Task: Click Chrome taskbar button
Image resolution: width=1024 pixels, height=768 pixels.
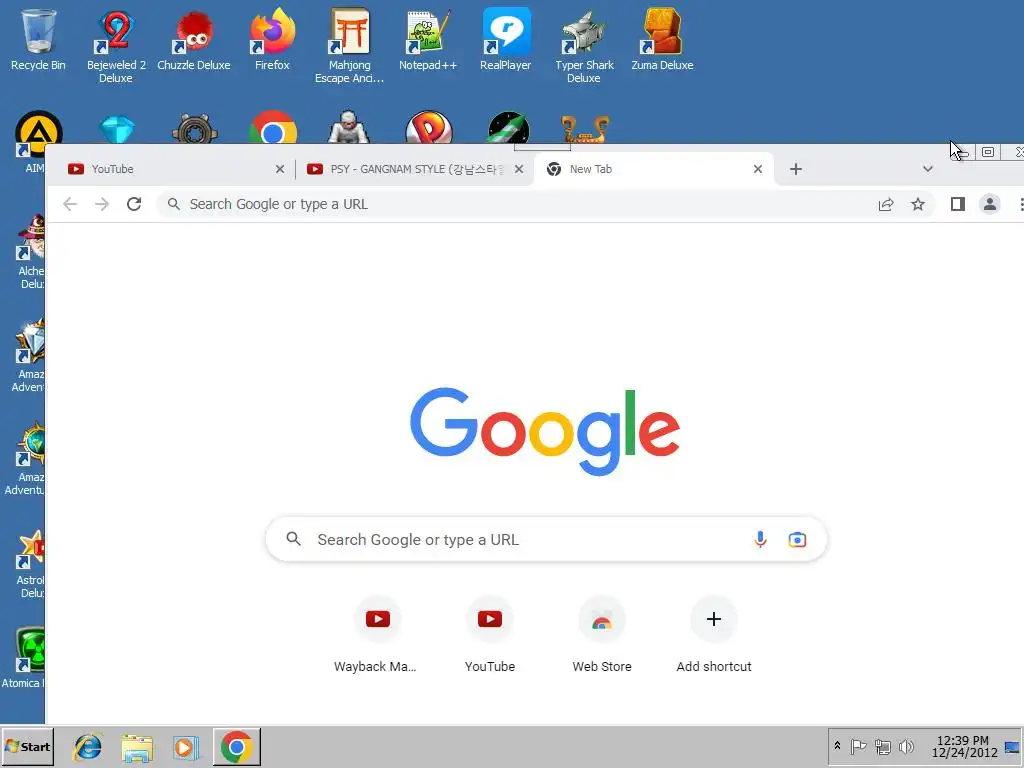Action: point(236,746)
